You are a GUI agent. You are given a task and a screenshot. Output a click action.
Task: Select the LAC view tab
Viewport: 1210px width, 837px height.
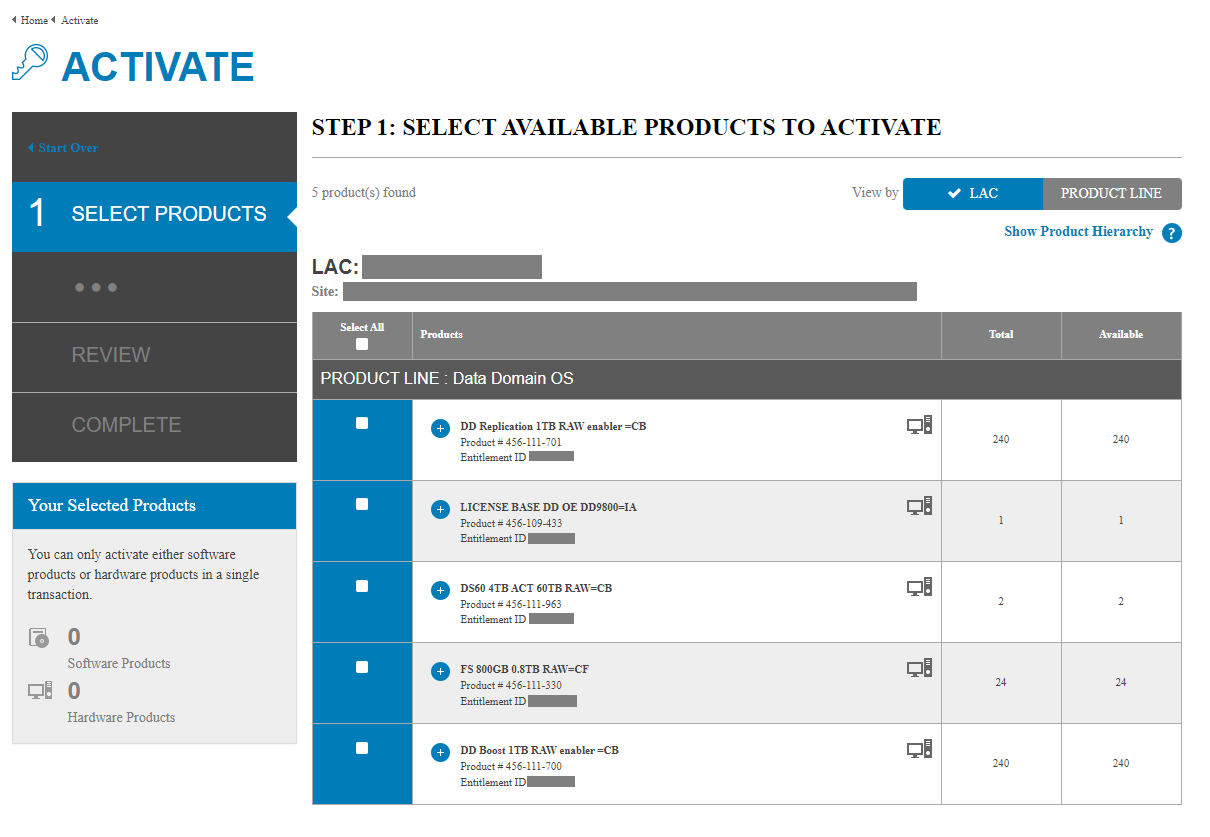coord(972,193)
